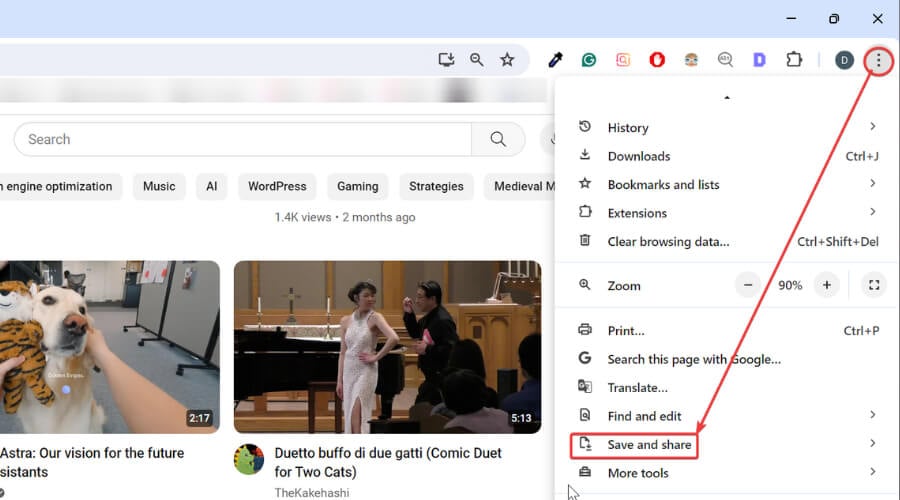Screen dimensions: 900x500
Task: Select the Gaming filter chip
Action: (x=358, y=187)
